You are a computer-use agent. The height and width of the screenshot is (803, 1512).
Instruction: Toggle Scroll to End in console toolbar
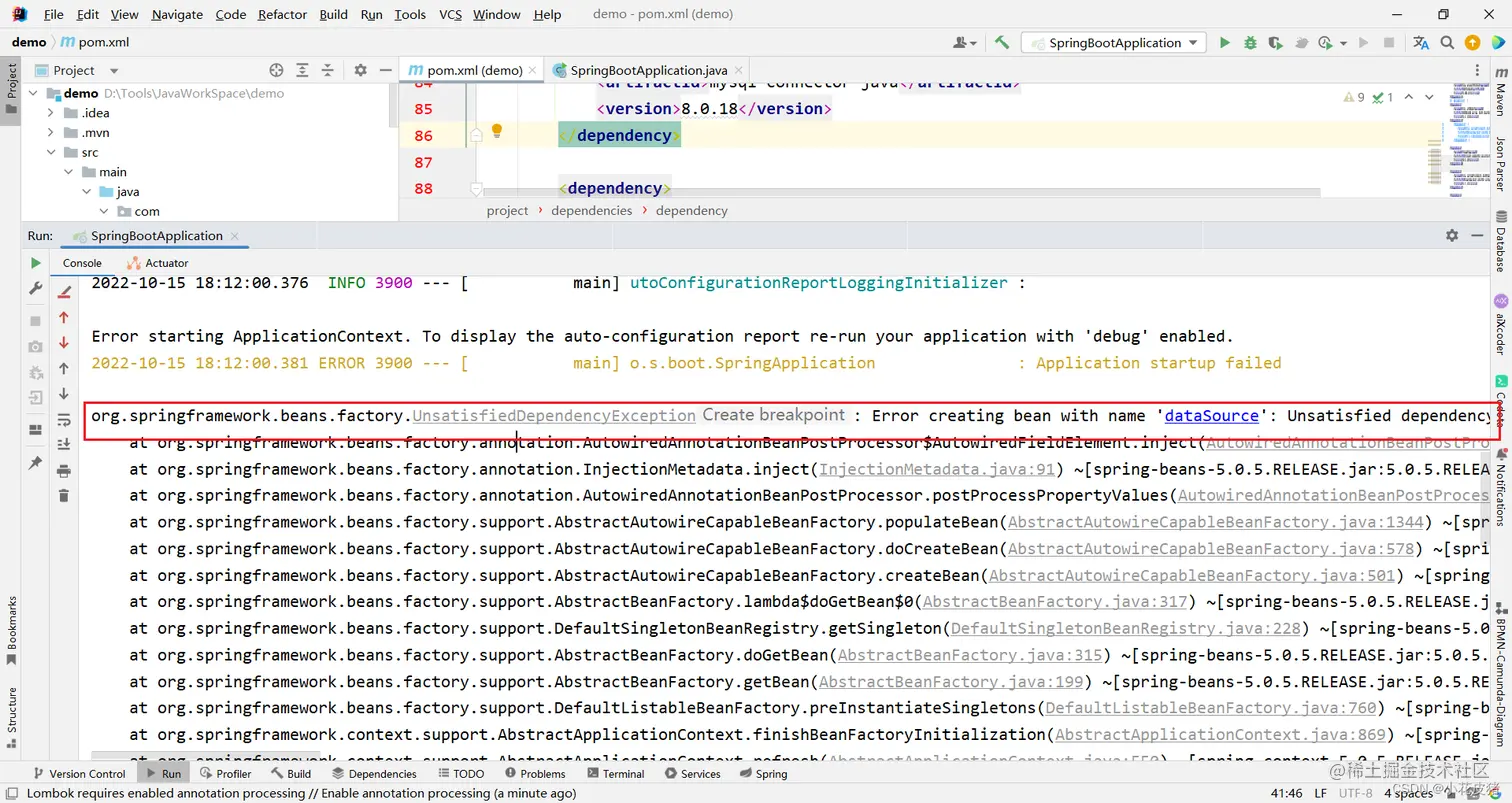(x=64, y=444)
